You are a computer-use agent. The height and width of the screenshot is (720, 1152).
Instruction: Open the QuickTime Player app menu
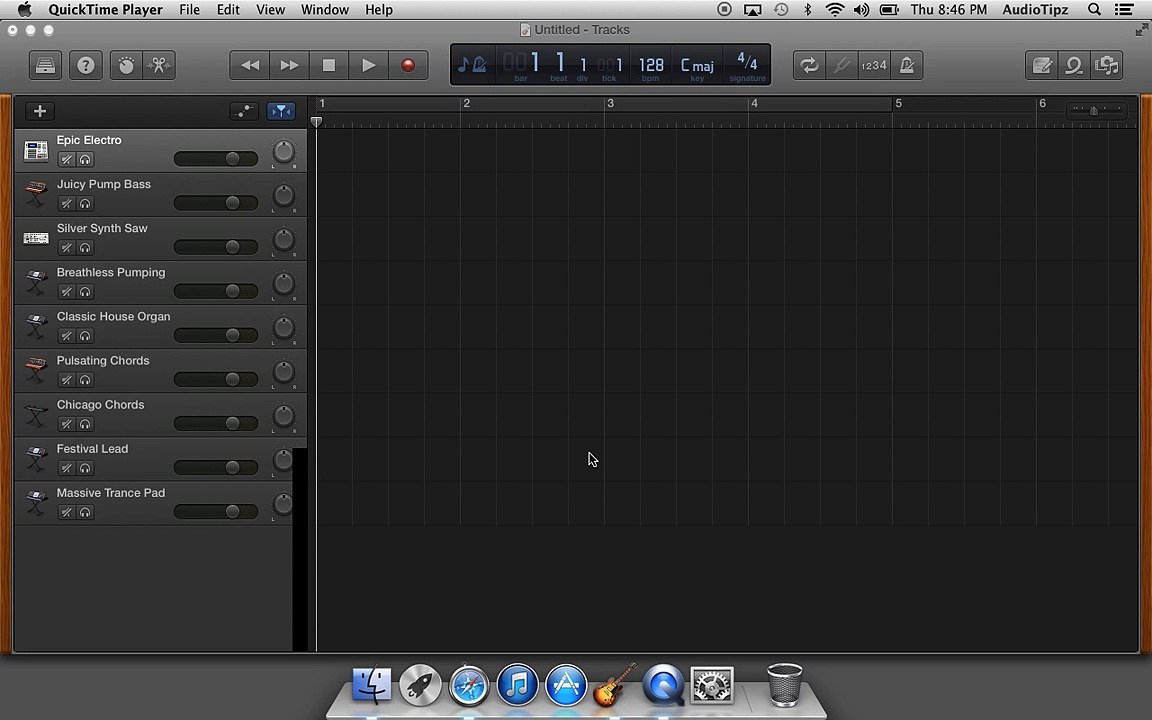click(105, 10)
